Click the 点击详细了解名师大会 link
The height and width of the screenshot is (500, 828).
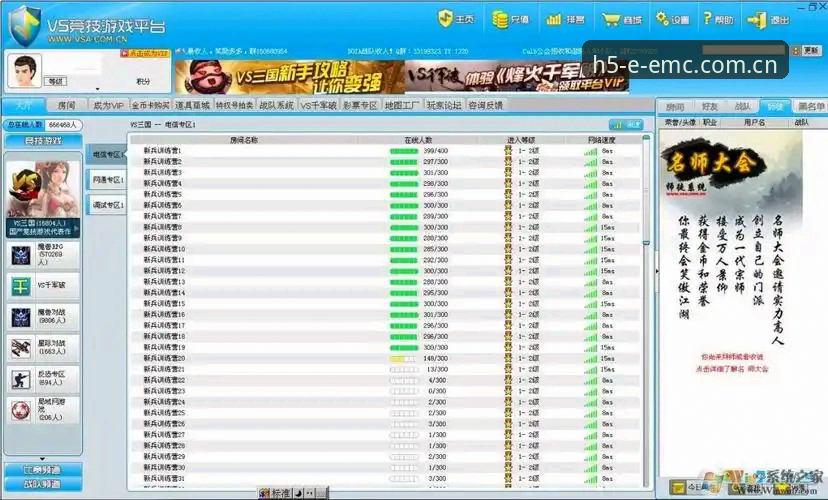tap(731, 369)
